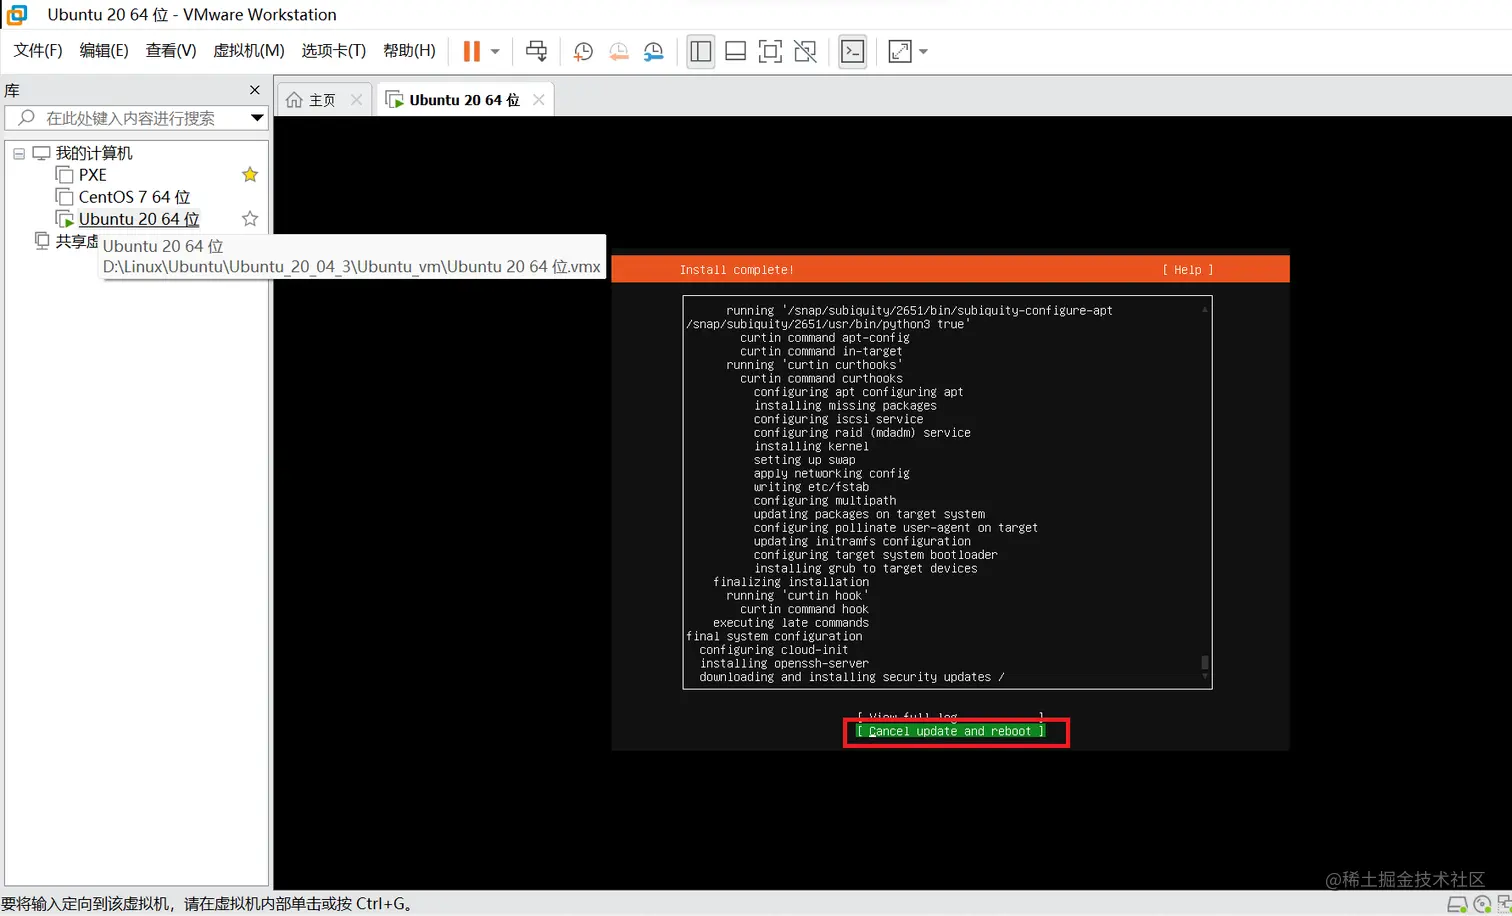Screen dimensions: 1512x916
Task: Open the 文件(F) menu
Action: click(38, 50)
